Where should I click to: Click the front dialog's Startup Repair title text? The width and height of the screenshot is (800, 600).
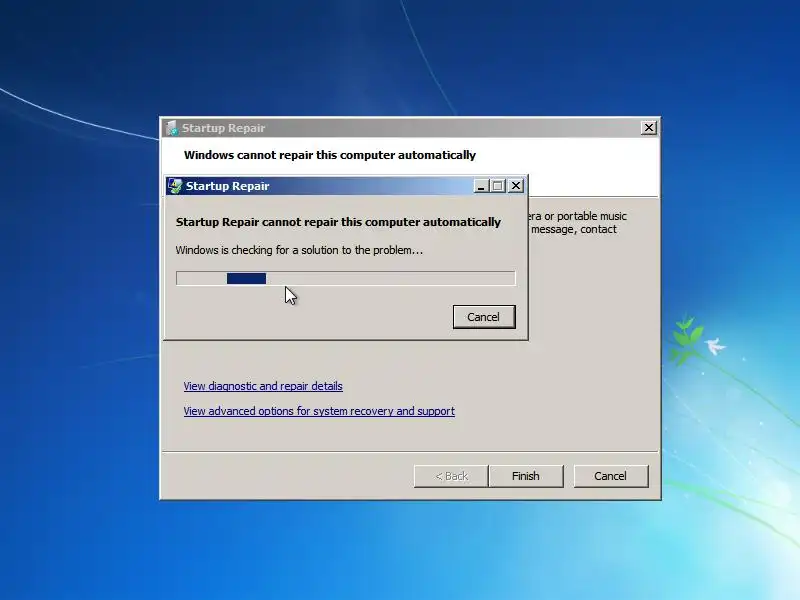click(228, 186)
